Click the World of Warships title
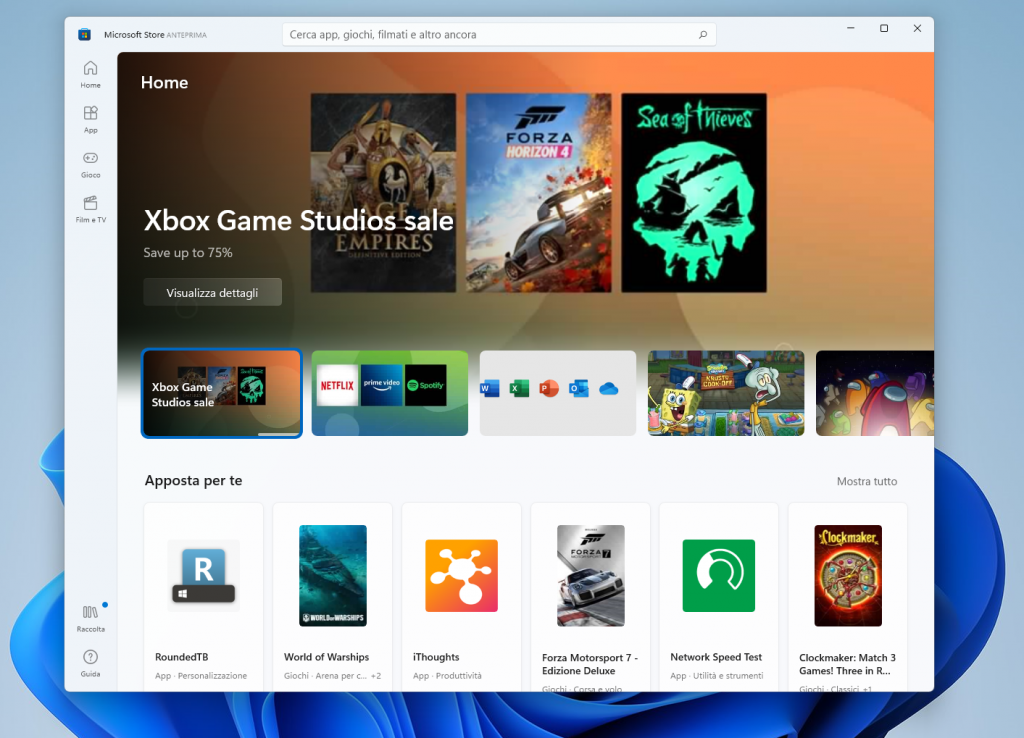This screenshot has width=1024, height=738. (x=327, y=657)
